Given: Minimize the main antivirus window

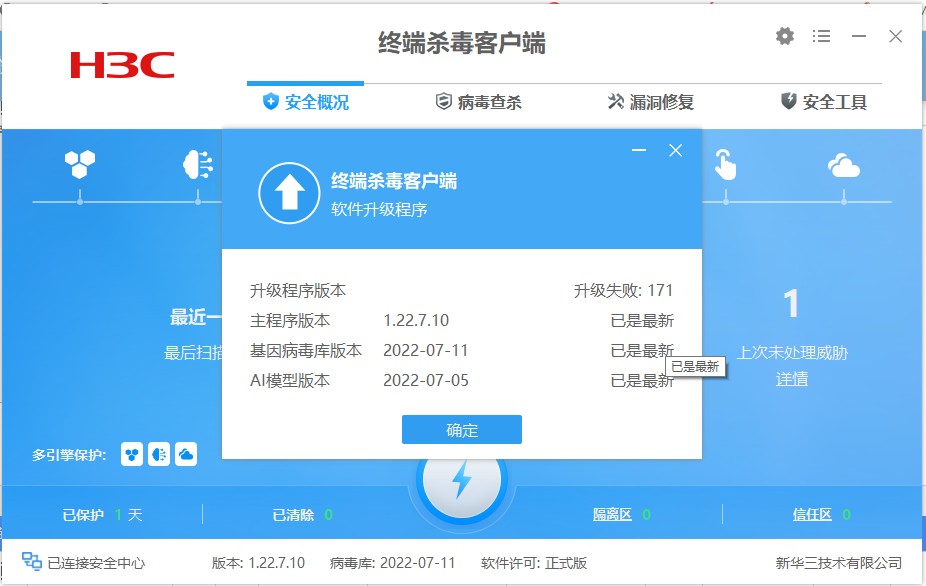Looking at the screenshot, I should pos(859,37).
